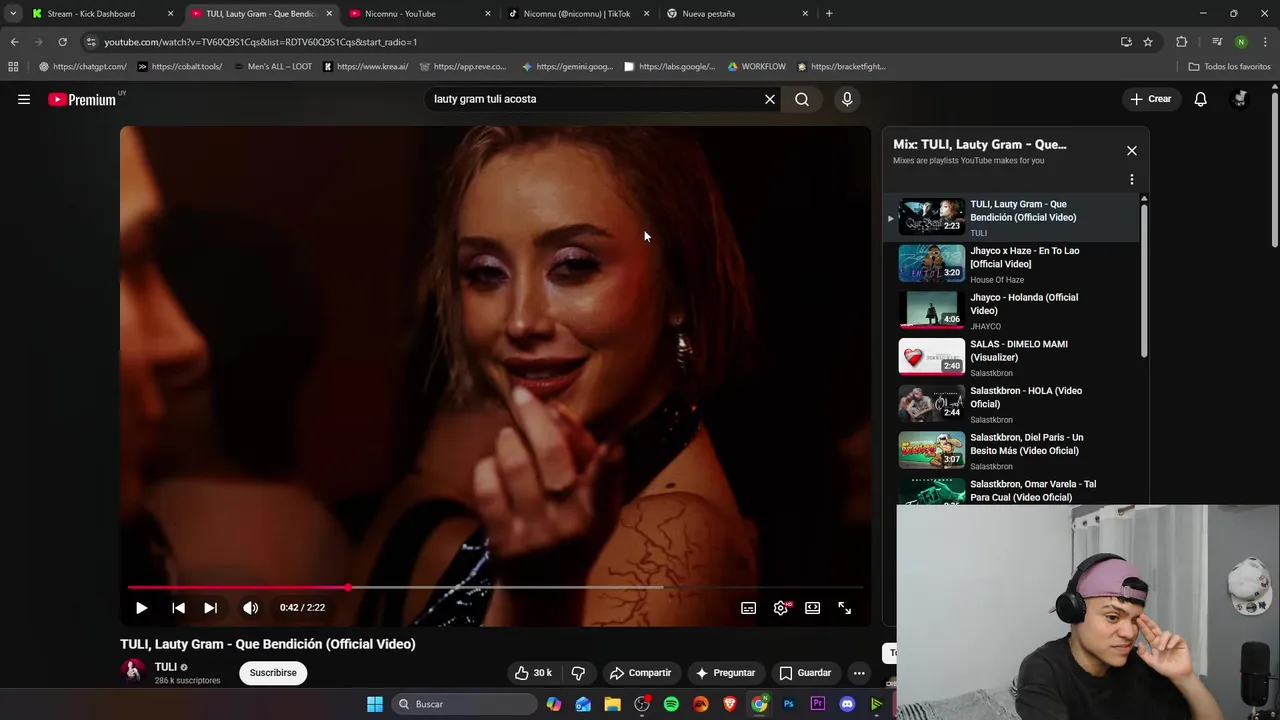Open the Men's ALL – LOOT bookmark
This screenshot has width=1280, height=720.
click(272, 67)
